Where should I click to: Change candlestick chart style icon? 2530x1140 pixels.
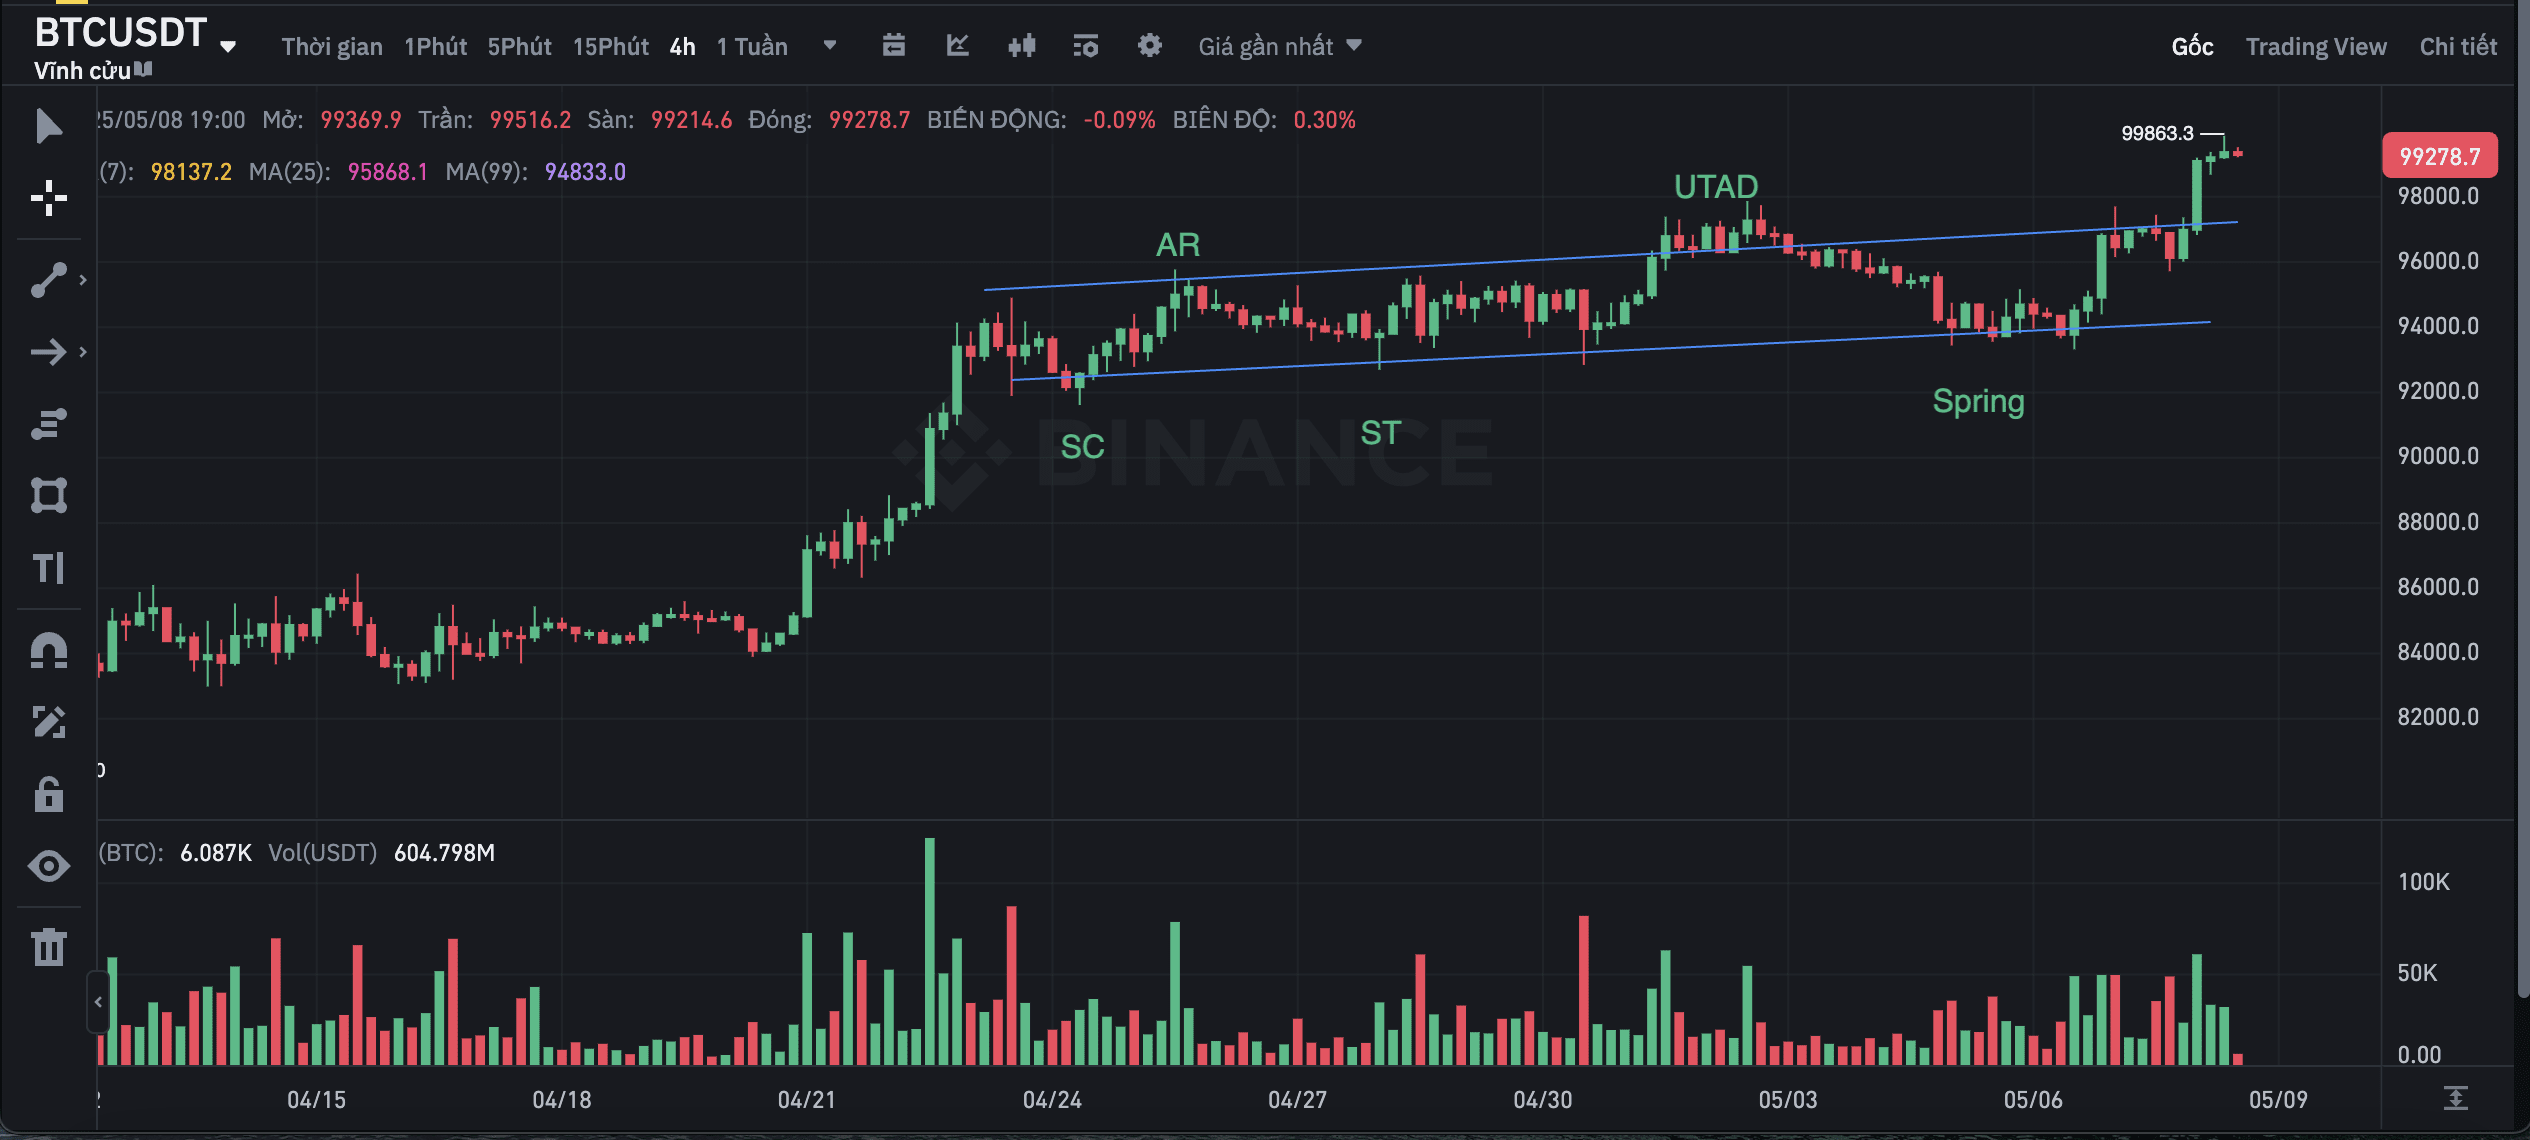click(x=1022, y=45)
